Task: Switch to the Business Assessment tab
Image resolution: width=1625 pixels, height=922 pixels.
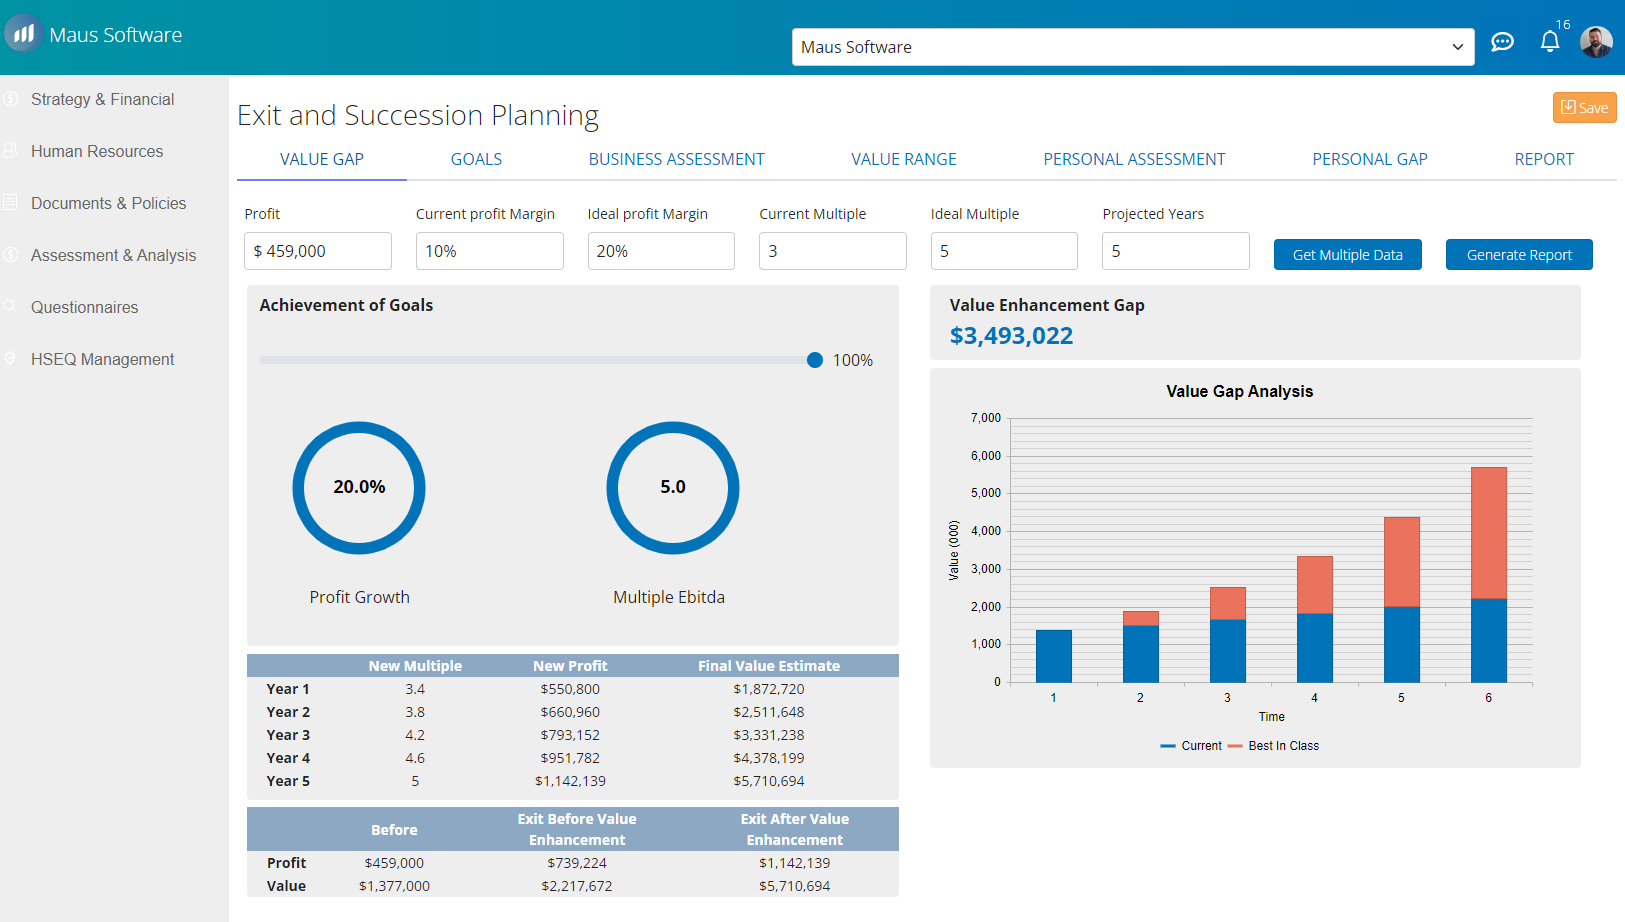Action: pos(676,160)
